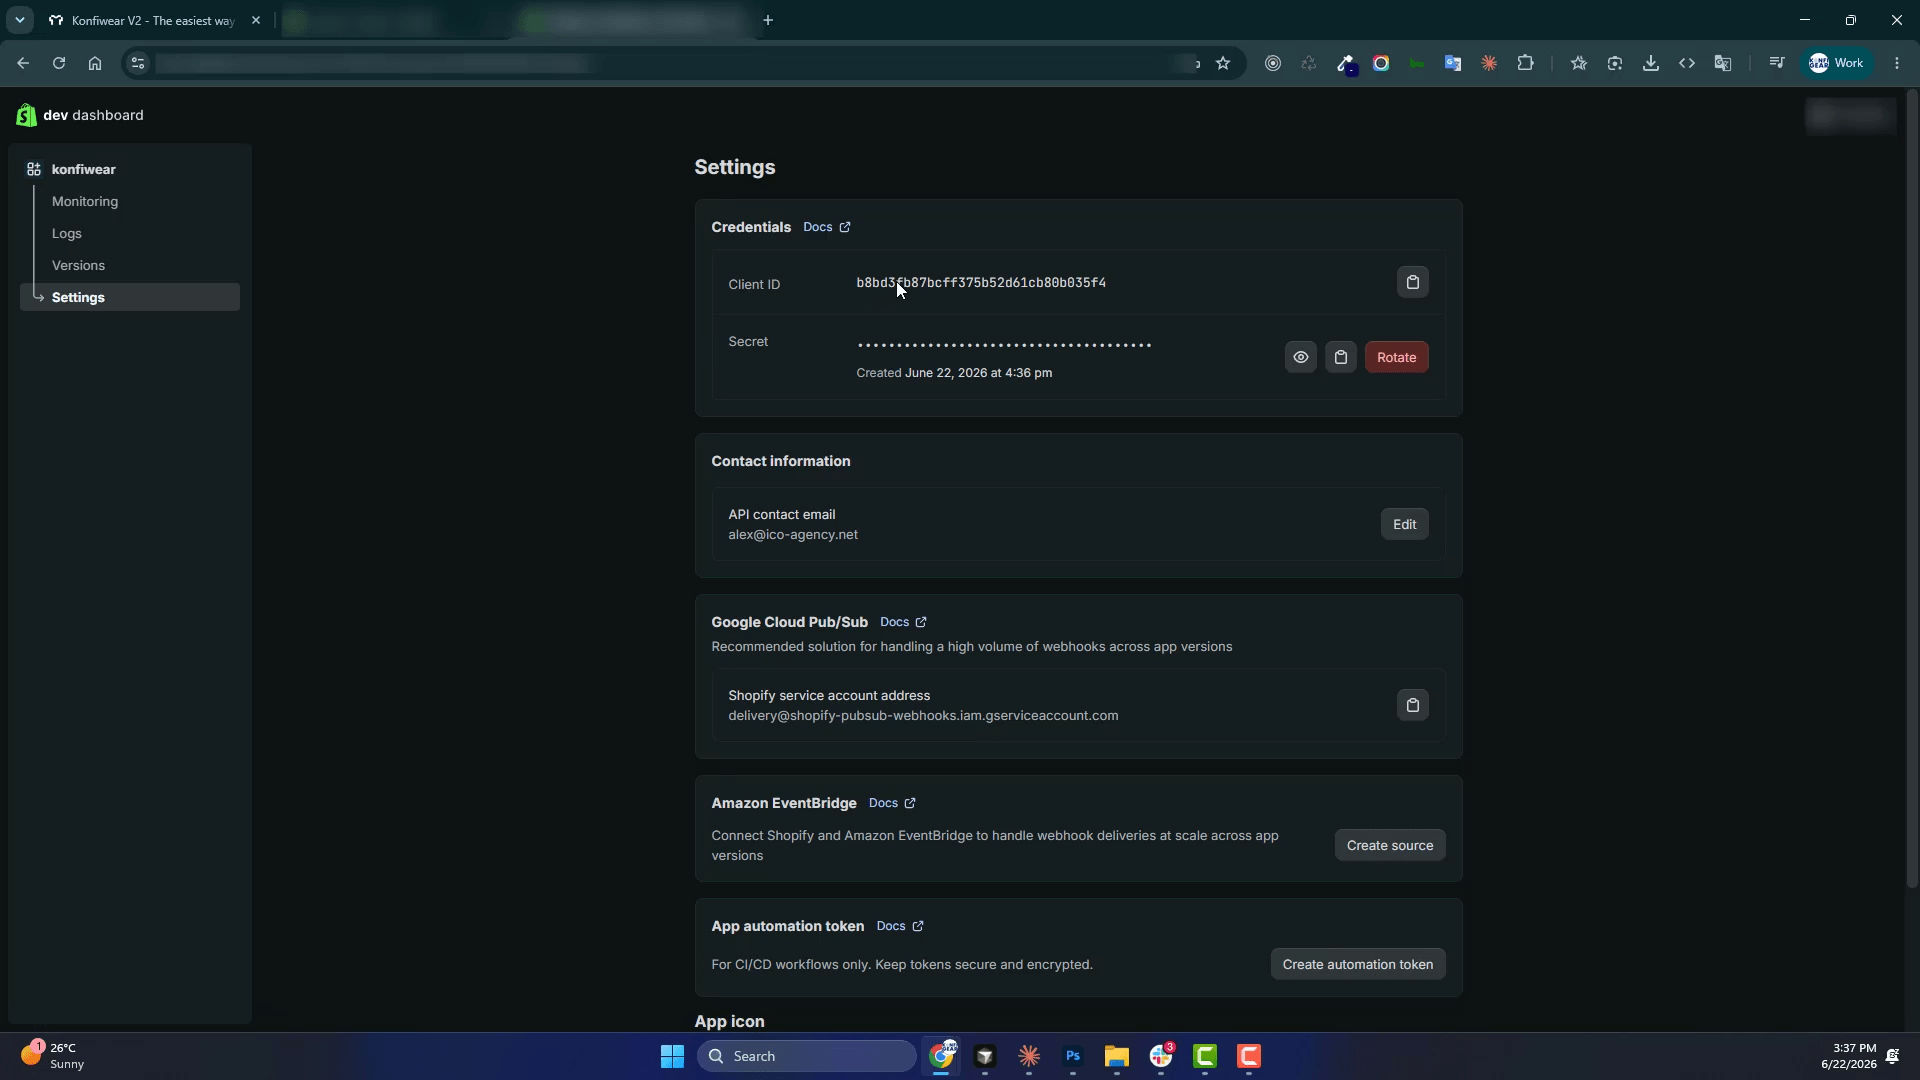This screenshot has height=1080, width=1920.
Task: Open Photoshop from the taskbar
Action: (1073, 1056)
